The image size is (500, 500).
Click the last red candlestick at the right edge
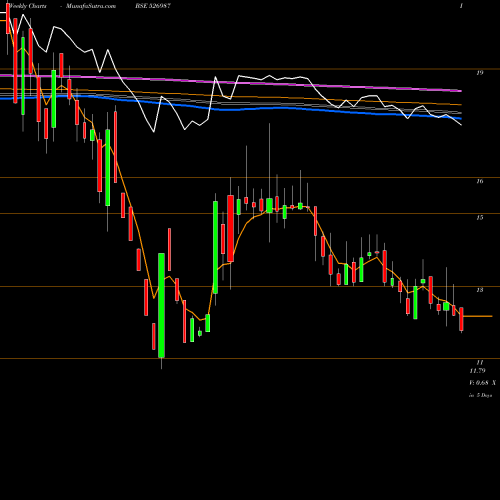point(461,319)
